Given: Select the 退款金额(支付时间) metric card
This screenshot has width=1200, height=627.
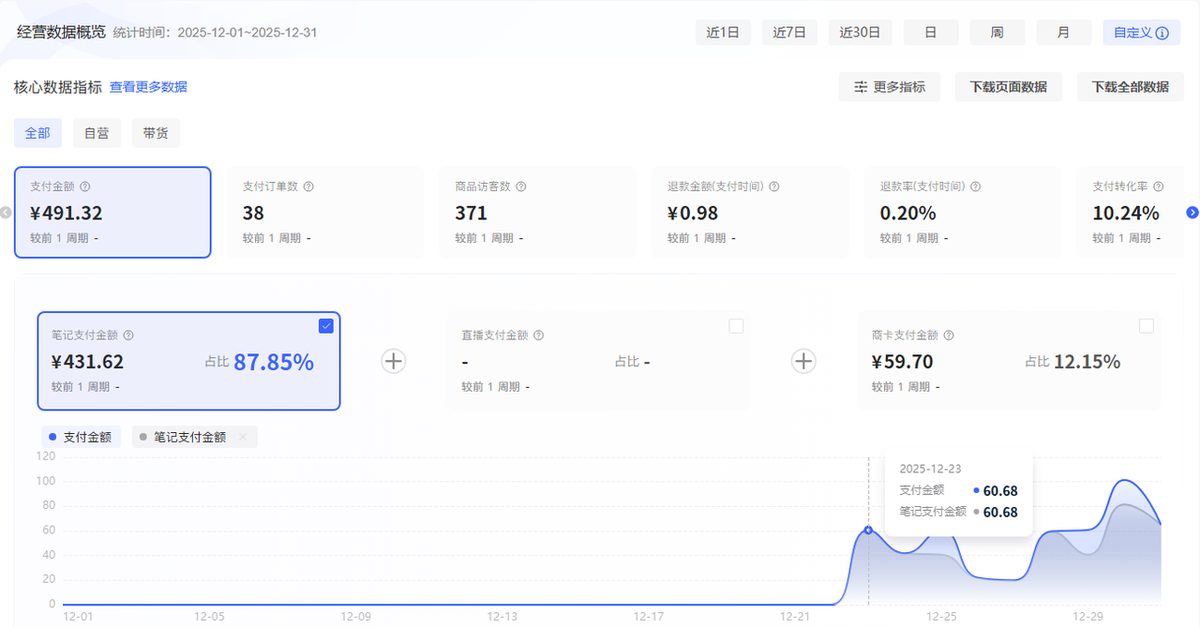Looking at the screenshot, I should coord(751,212).
